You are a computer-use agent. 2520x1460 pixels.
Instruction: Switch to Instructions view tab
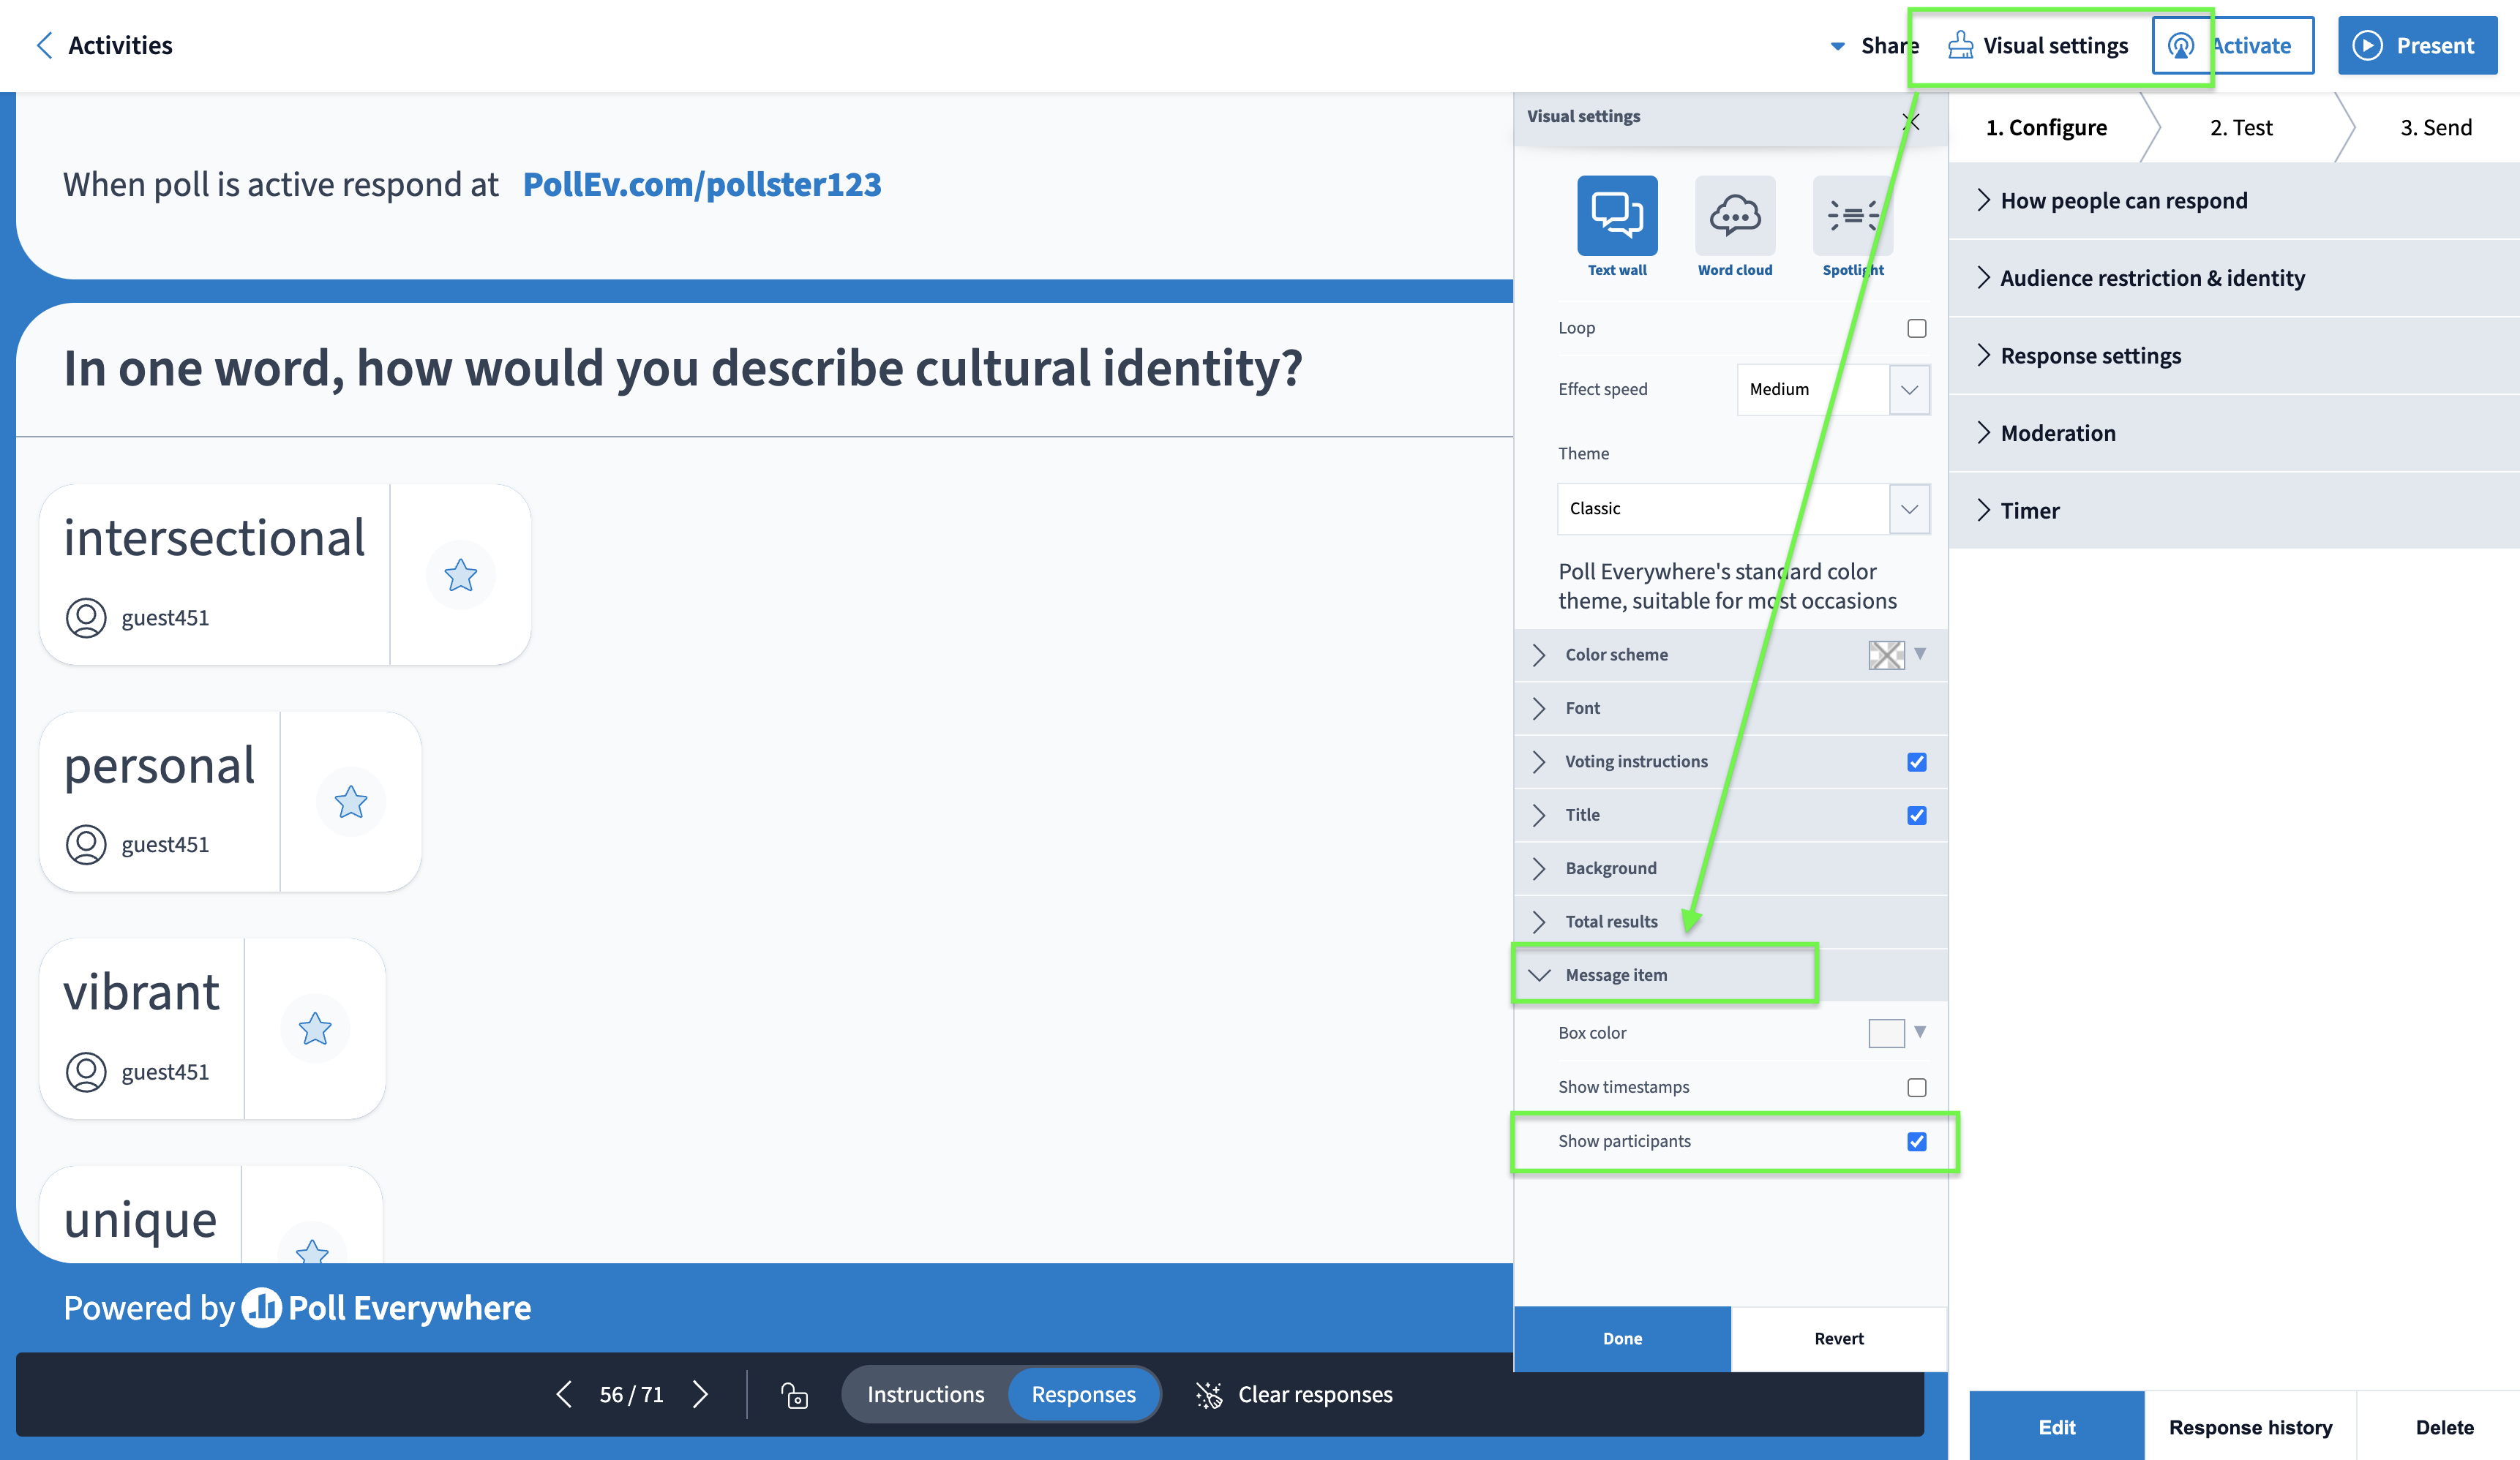(x=925, y=1395)
